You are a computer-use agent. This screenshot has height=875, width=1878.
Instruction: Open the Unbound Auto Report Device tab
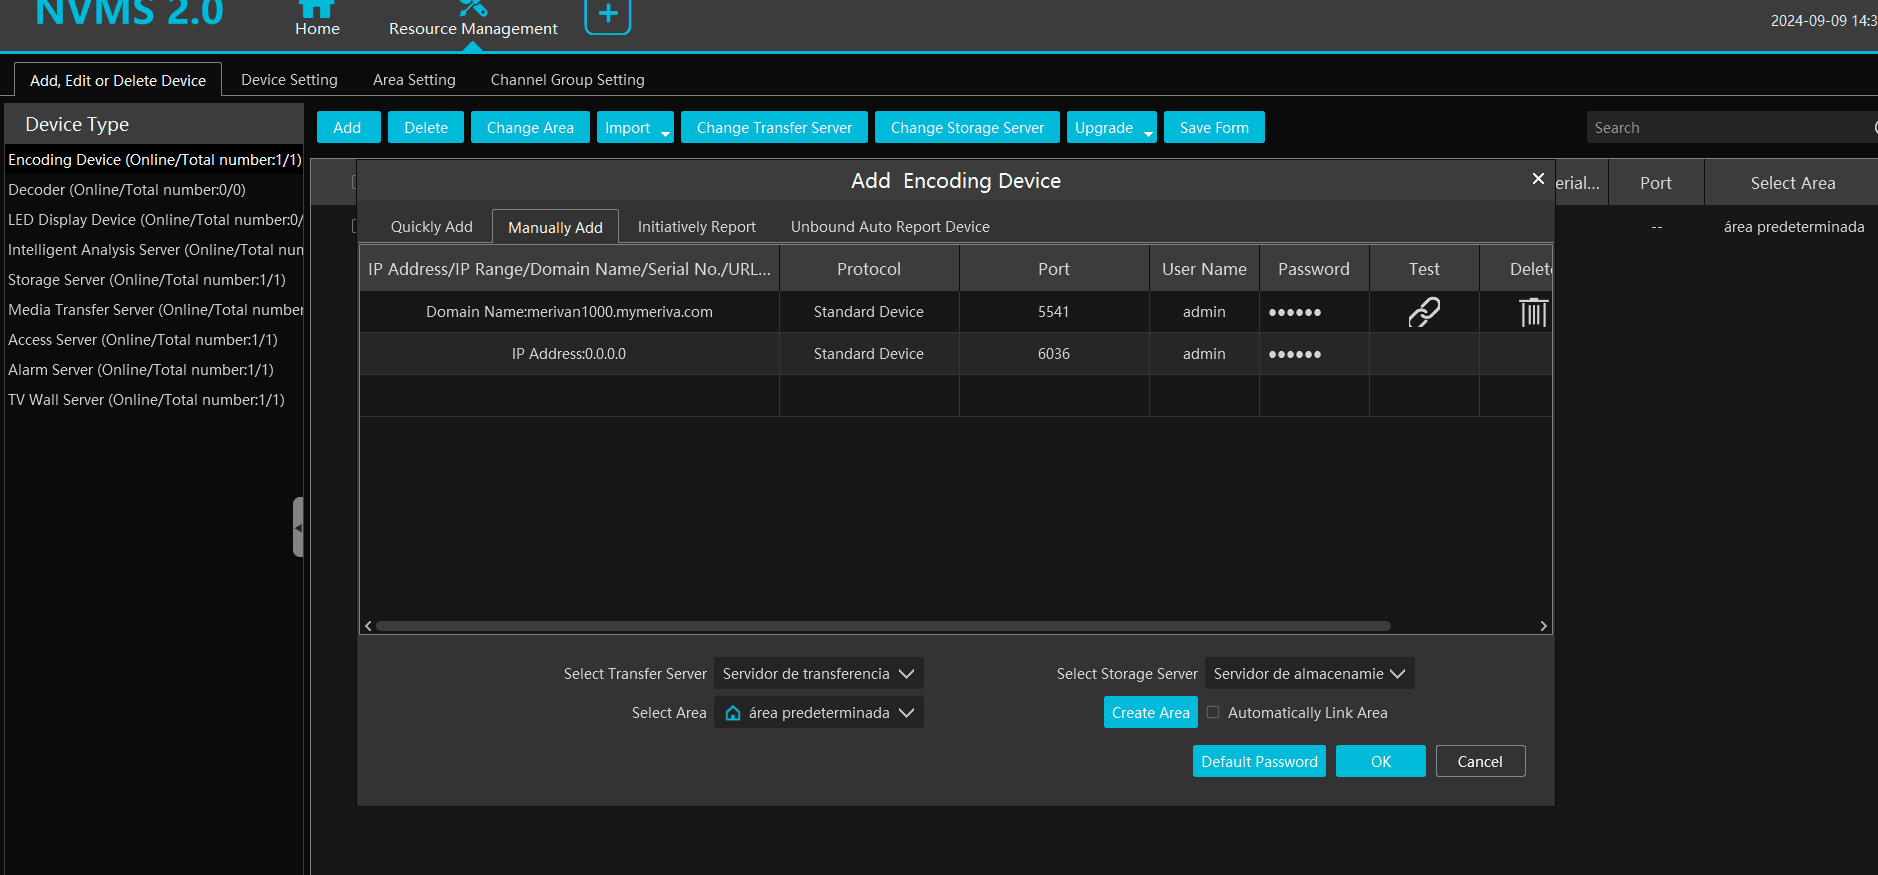point(890,227)
